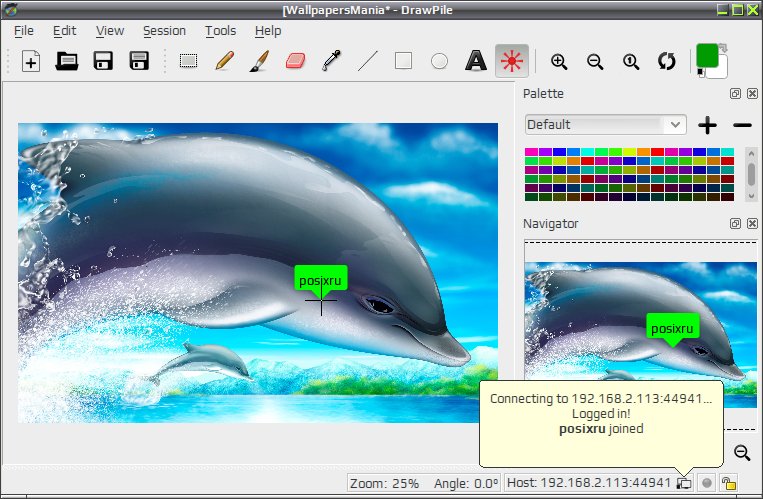Create a new document with the toolbar icon
Screen dimensions: 763x499
(31, 61)
